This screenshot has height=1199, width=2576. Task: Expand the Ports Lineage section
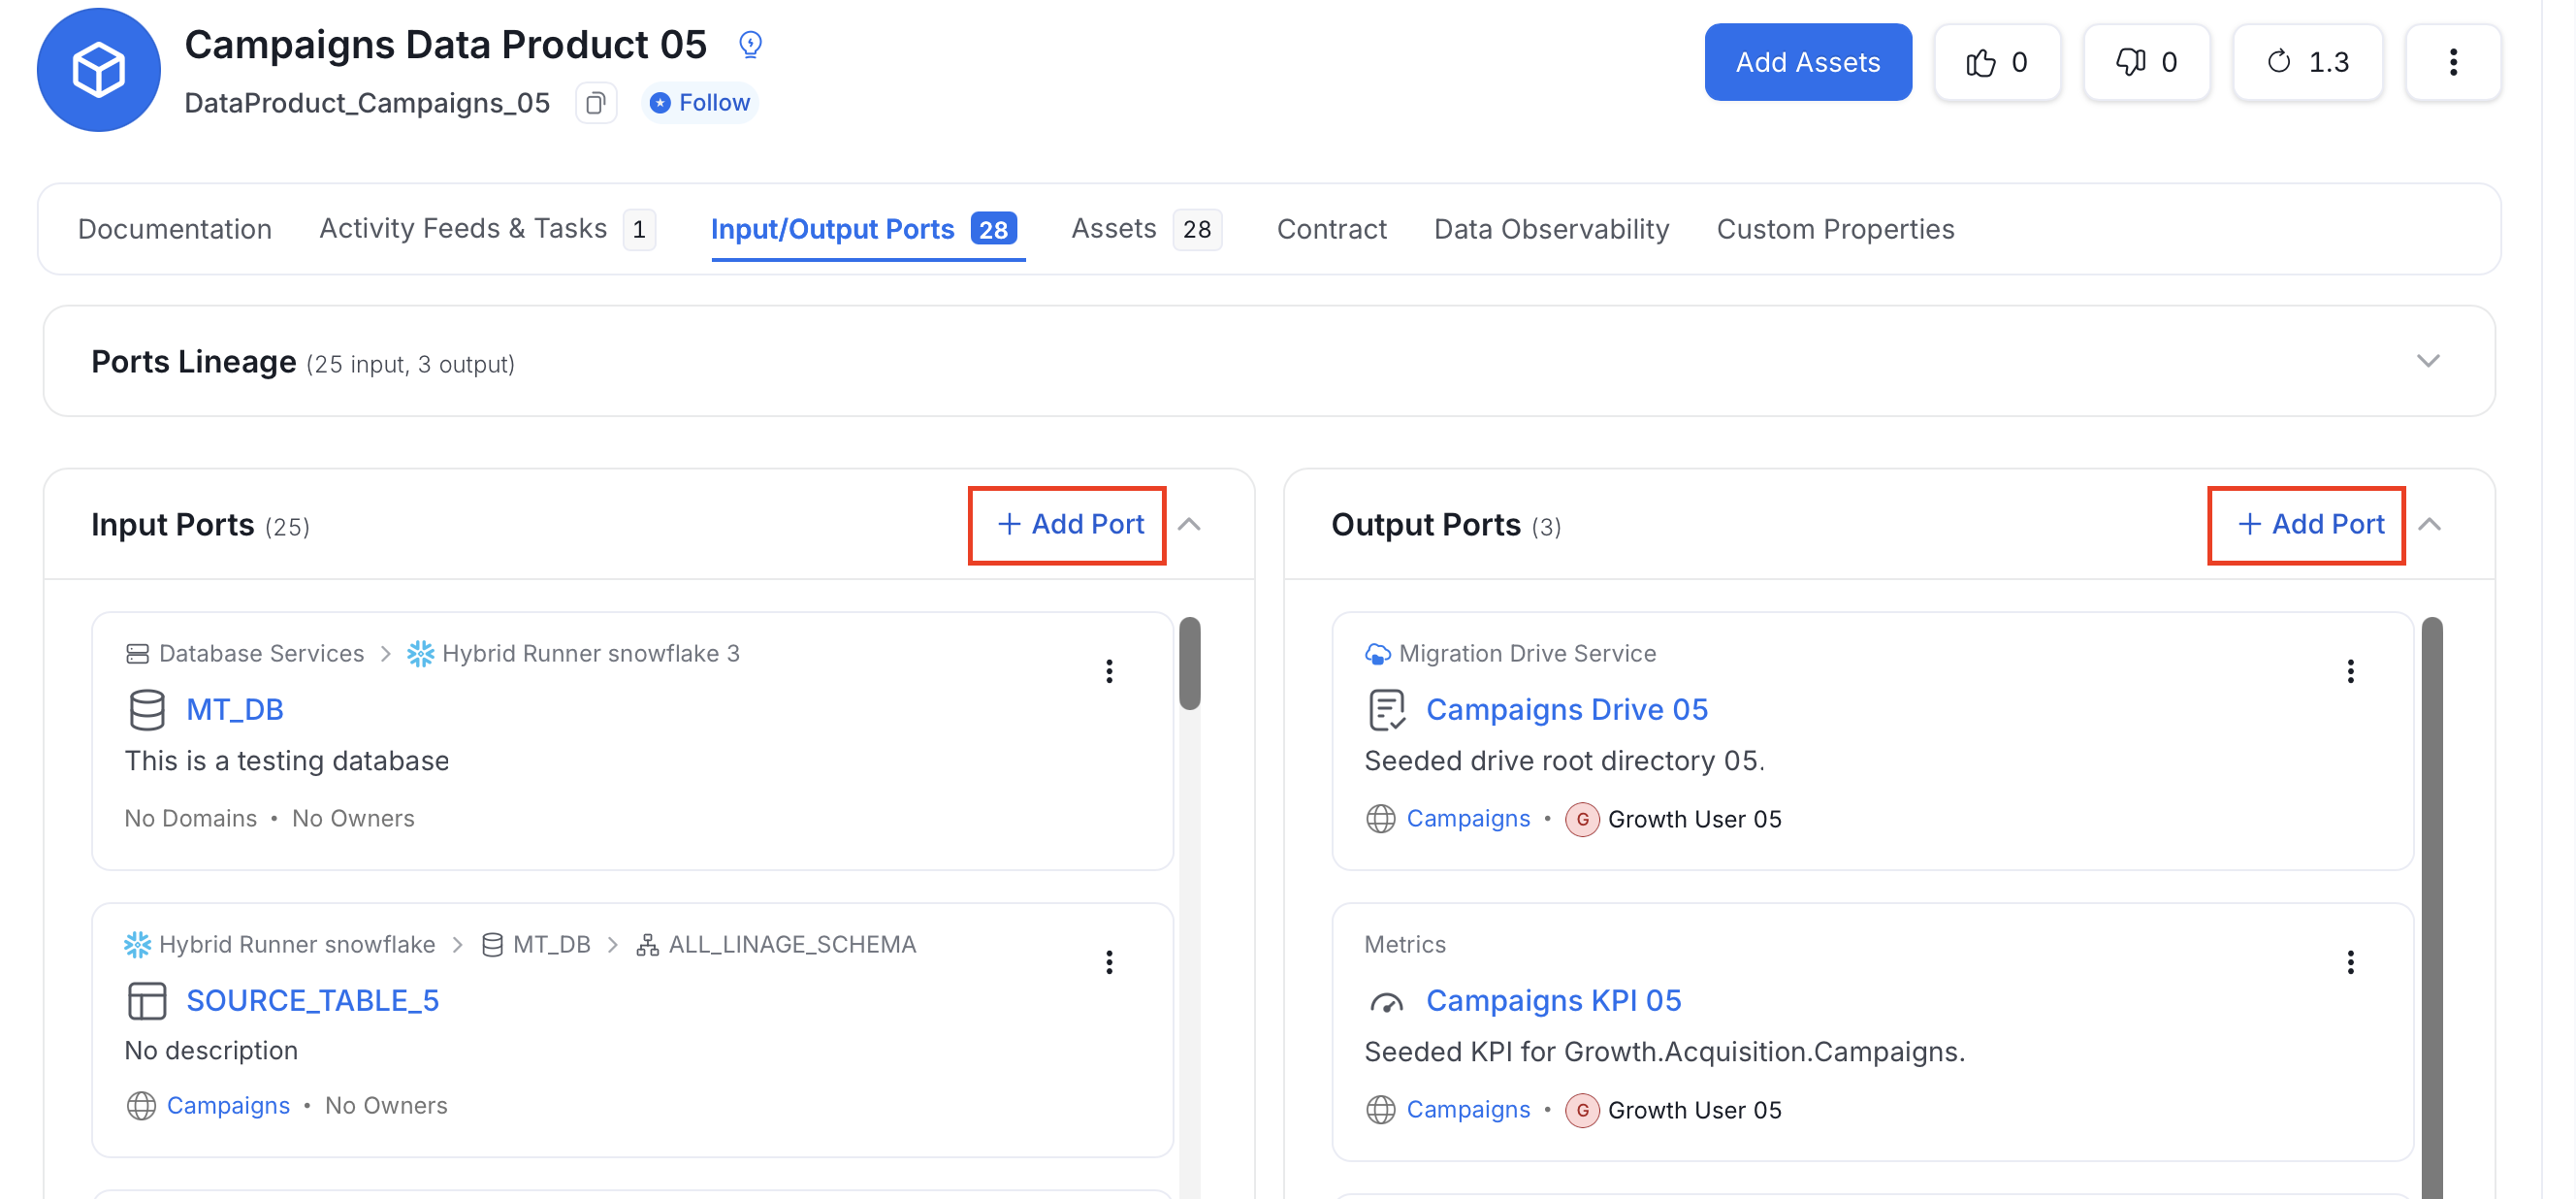2427,361
